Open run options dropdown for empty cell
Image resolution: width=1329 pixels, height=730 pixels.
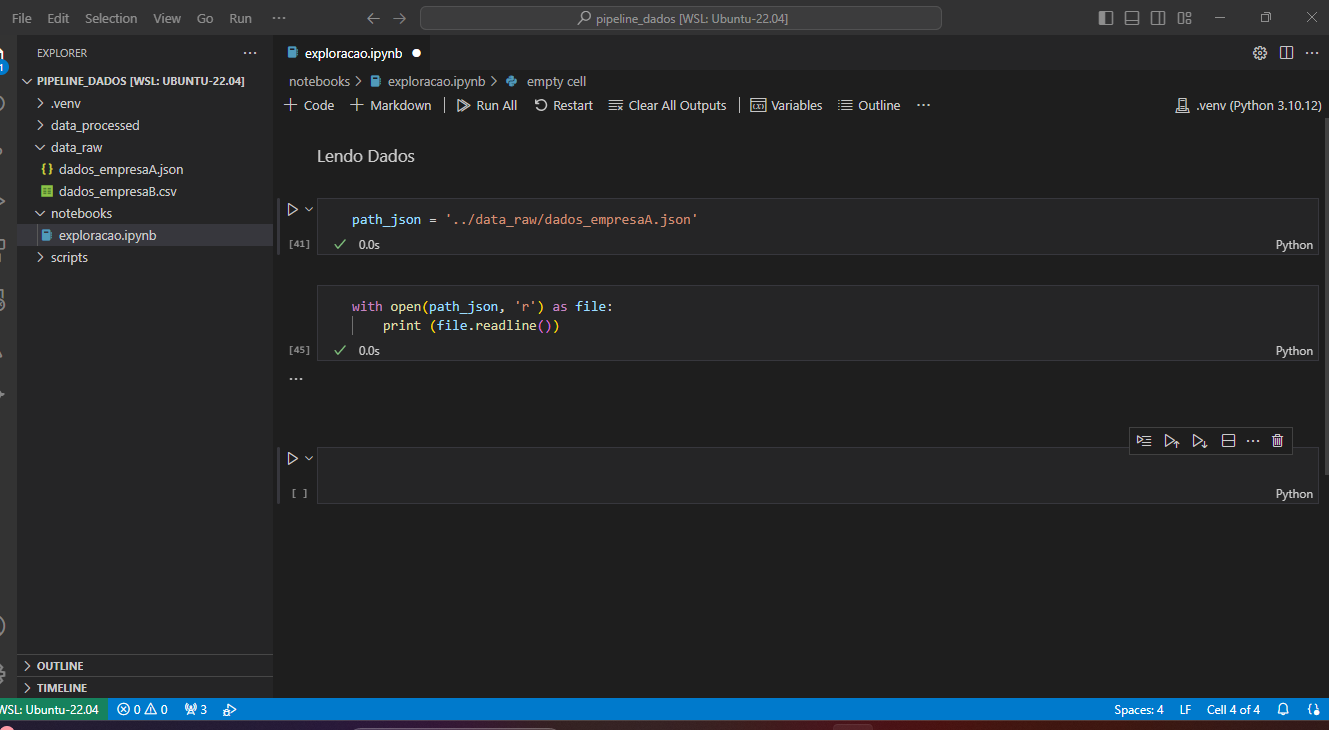(x=309, y=458)
